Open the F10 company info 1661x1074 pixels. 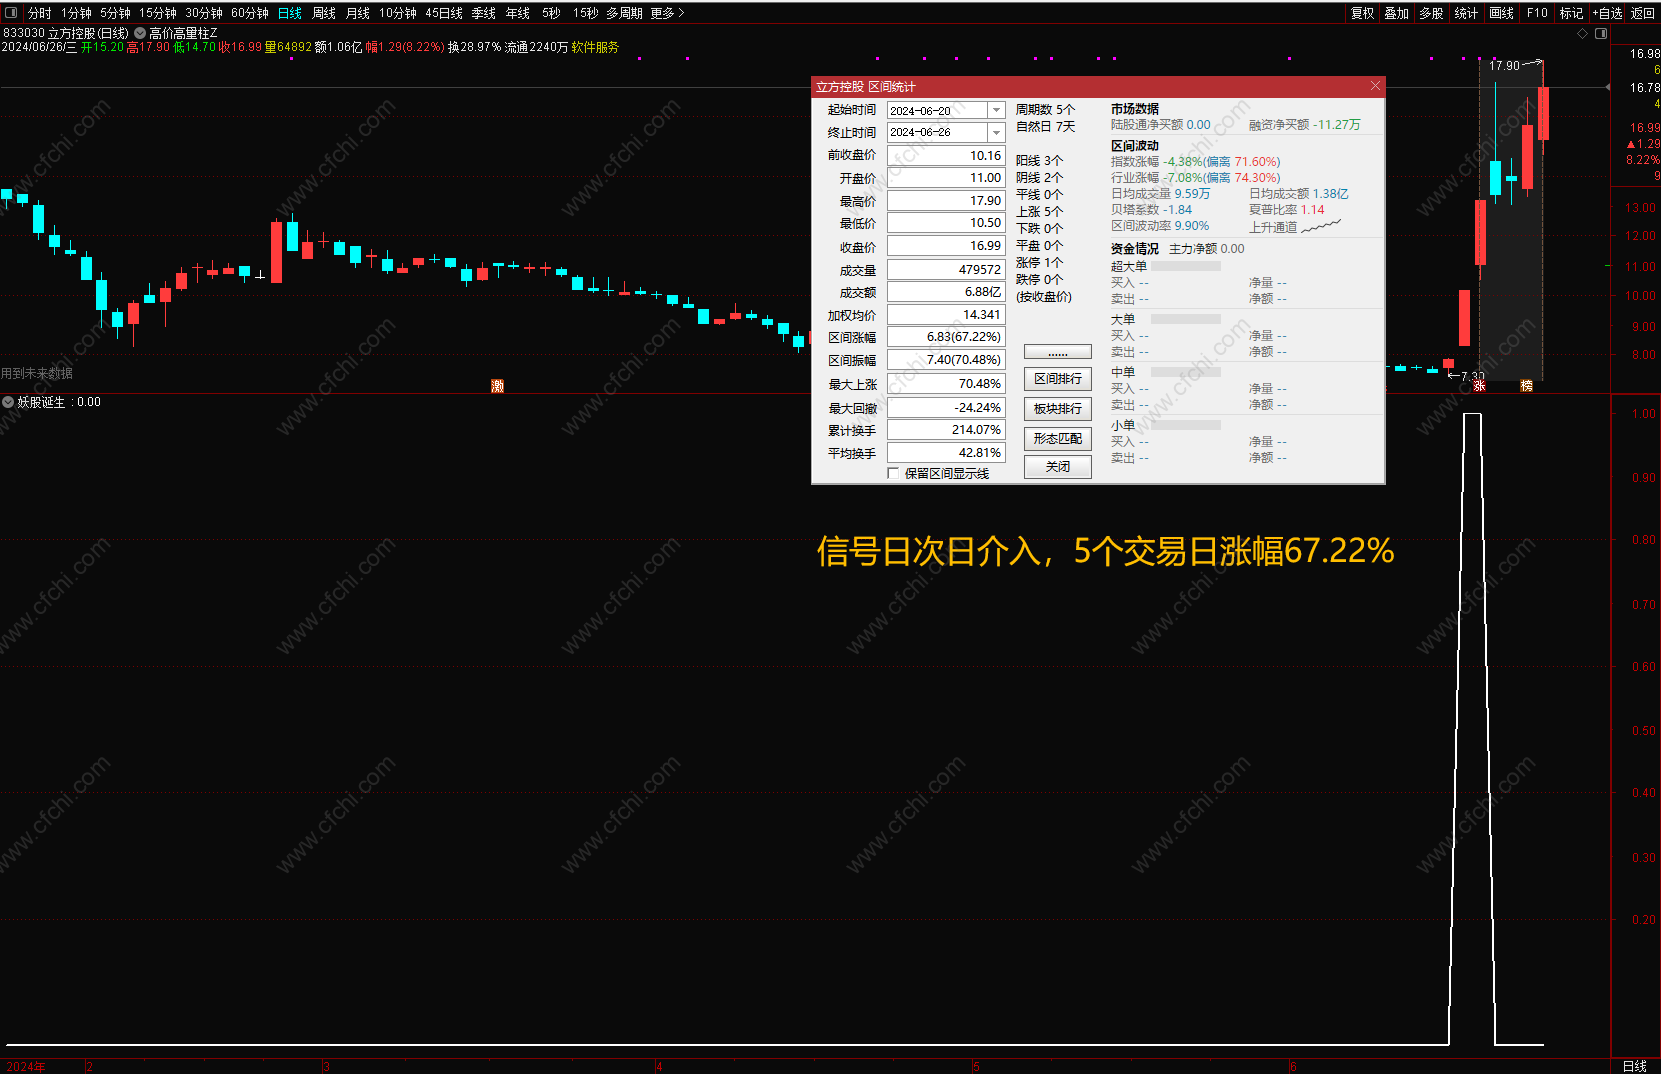(1537, 13)
